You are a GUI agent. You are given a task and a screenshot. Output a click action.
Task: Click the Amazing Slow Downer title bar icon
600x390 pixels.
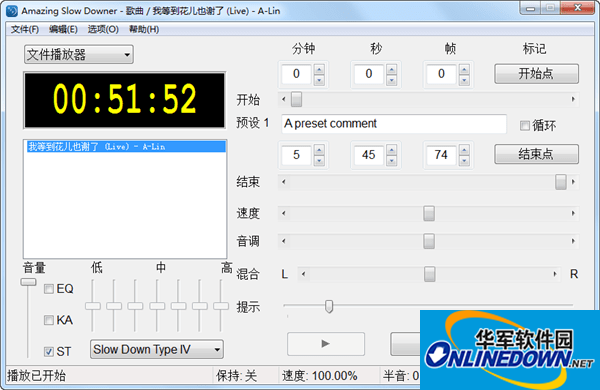pyautogui.click(x=12, y=11)
